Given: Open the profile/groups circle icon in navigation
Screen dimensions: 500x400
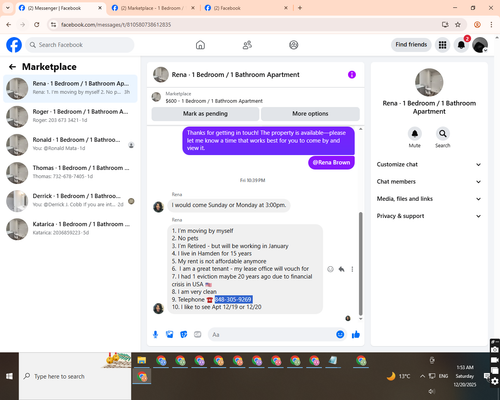Looking at the screenshot, I should pos(294,45).
